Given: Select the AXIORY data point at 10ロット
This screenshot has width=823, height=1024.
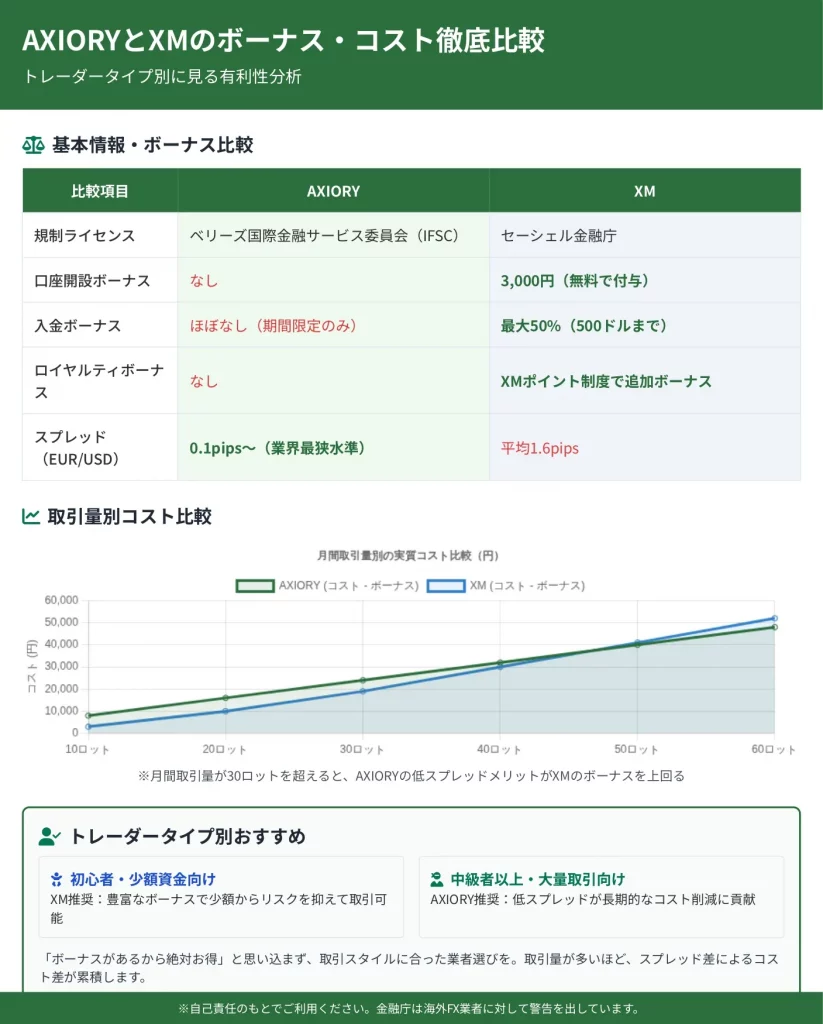Looking at the screenshot, I should pyautogui.click(x=88, y=715).
